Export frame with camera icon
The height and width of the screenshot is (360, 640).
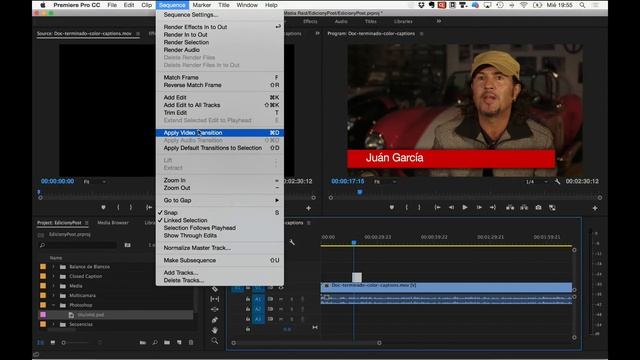(x=538, y=207)
